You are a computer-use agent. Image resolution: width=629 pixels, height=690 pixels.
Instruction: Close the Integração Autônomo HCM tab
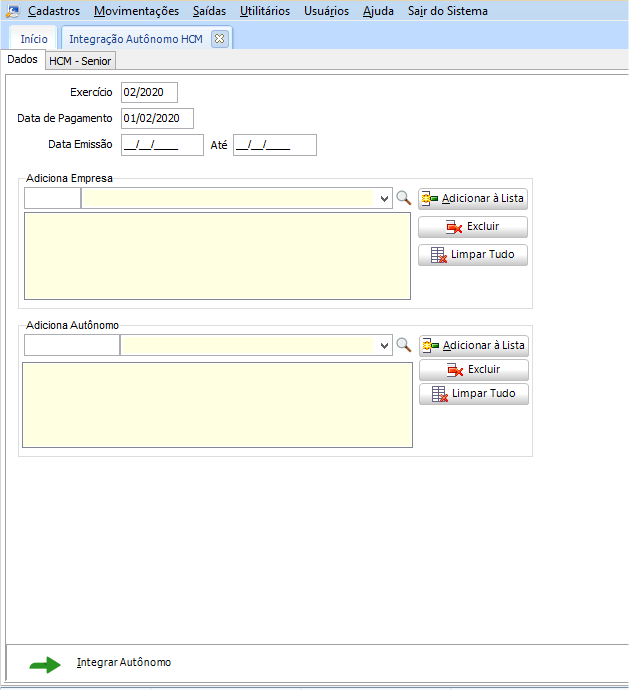point(219,39)
